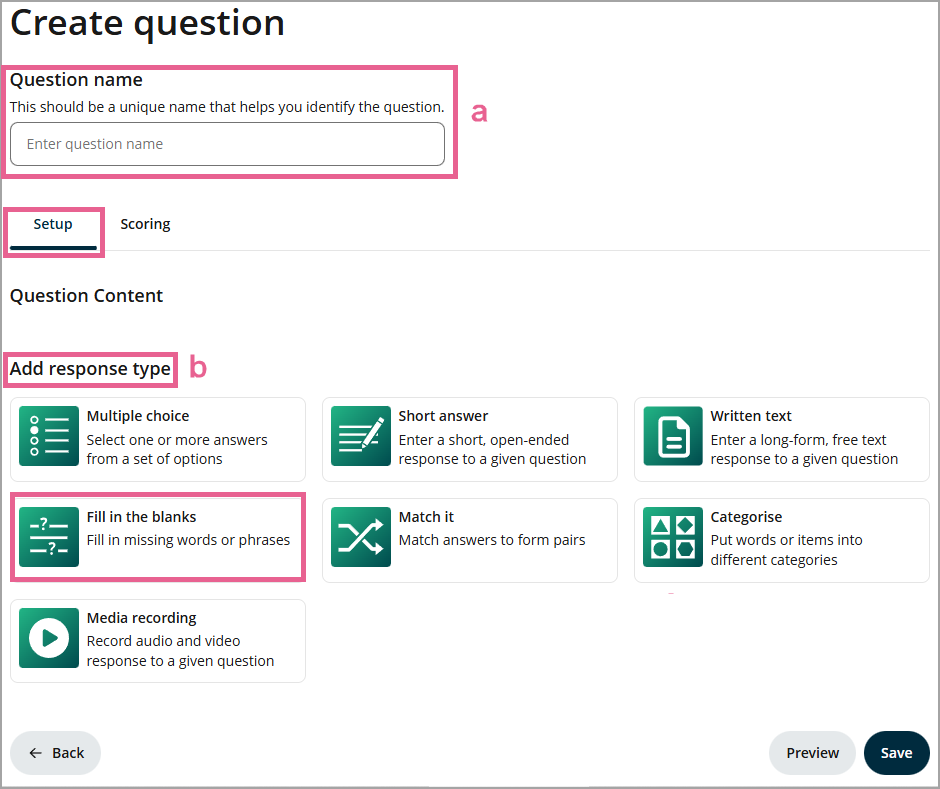940x789 pixels.
Task: Click the Media recording play icon
Action: (x=49, y=639)
